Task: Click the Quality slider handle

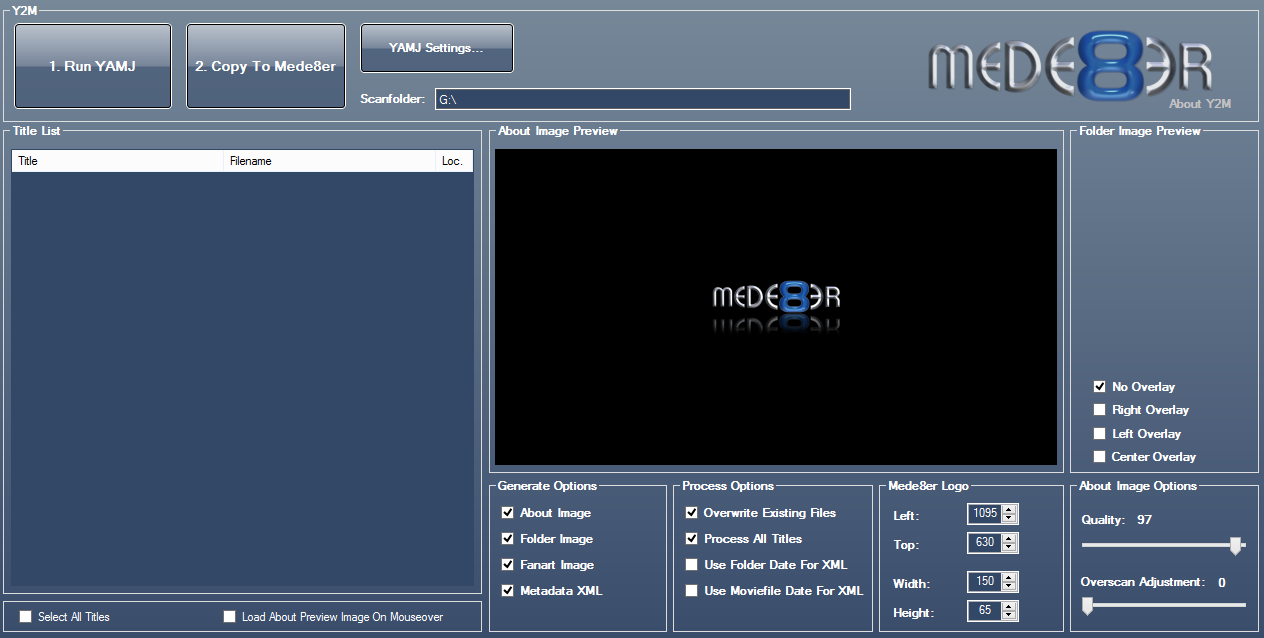Action: [1235, 545]
